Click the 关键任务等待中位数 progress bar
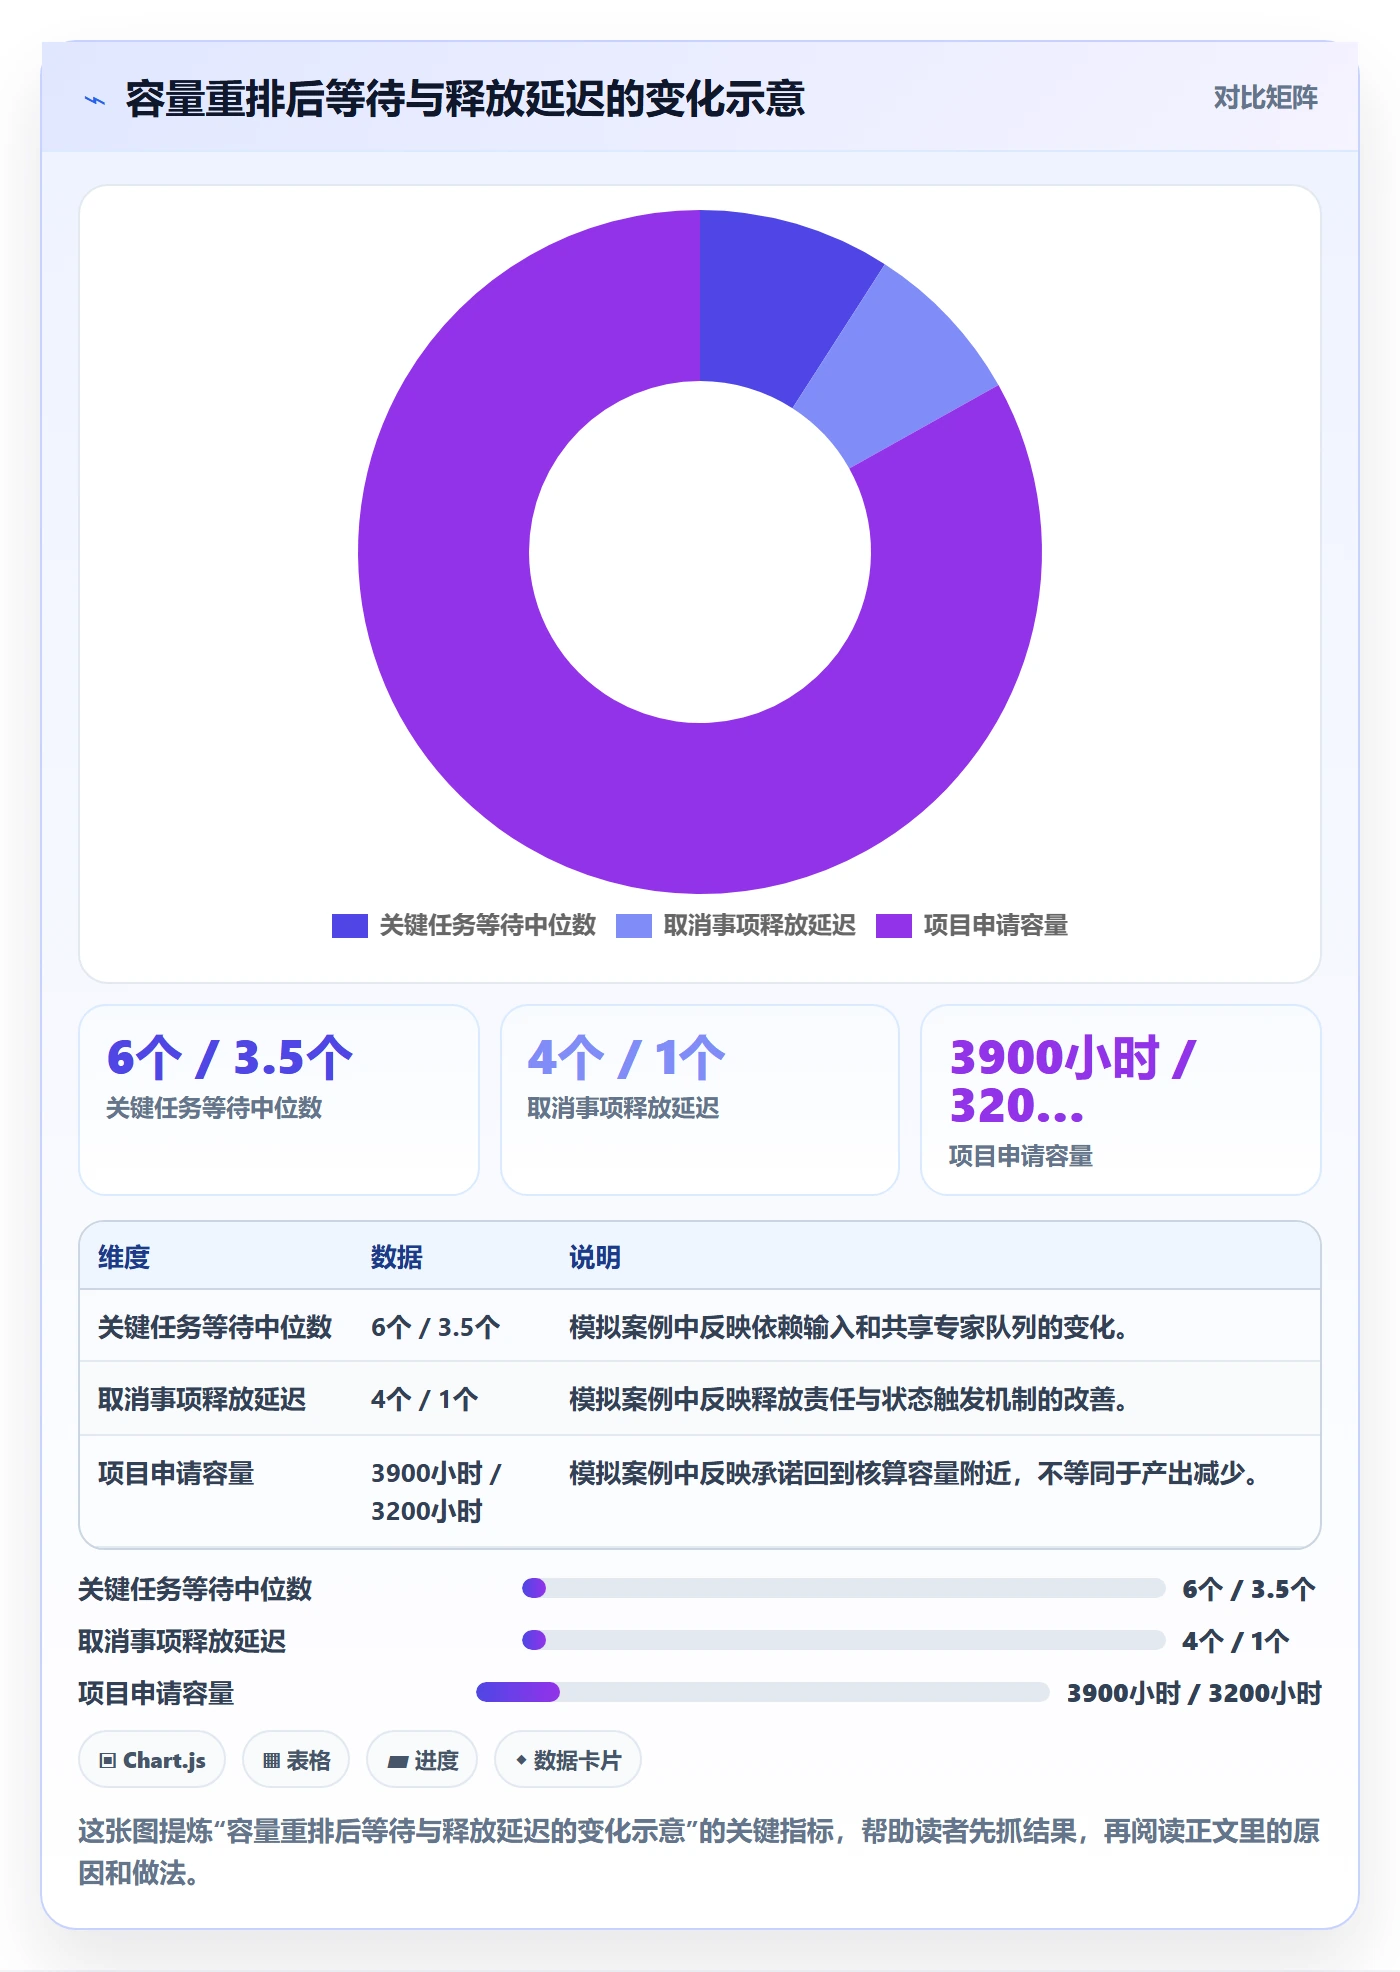 843,1588
